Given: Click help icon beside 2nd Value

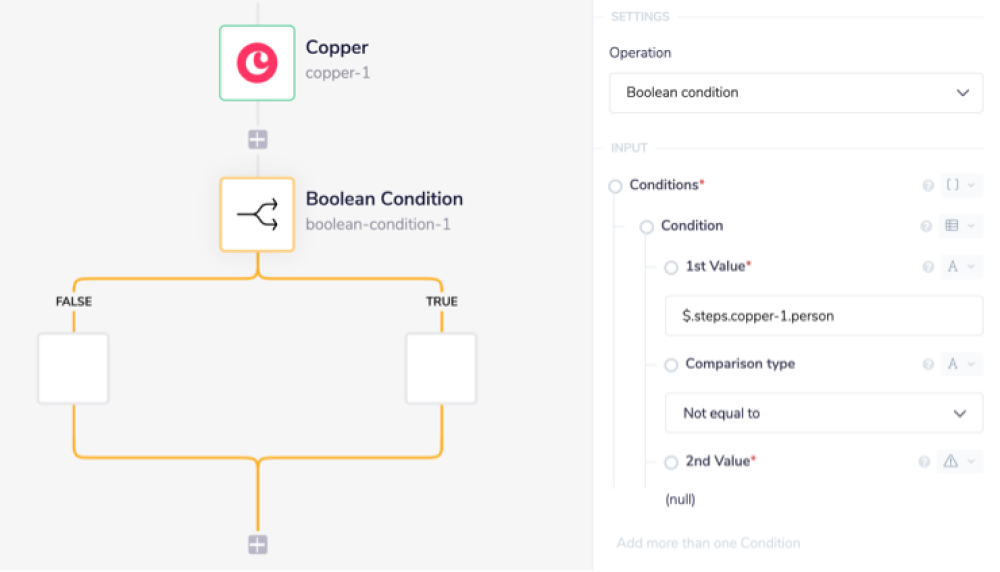Looking at the screenshot, I should click(x=924, y=462).
